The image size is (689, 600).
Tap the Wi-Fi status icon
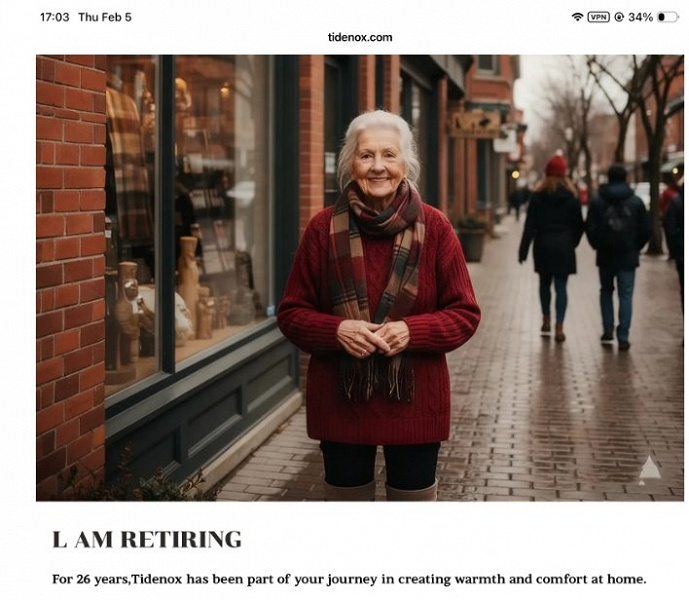[x=577, y=17]
